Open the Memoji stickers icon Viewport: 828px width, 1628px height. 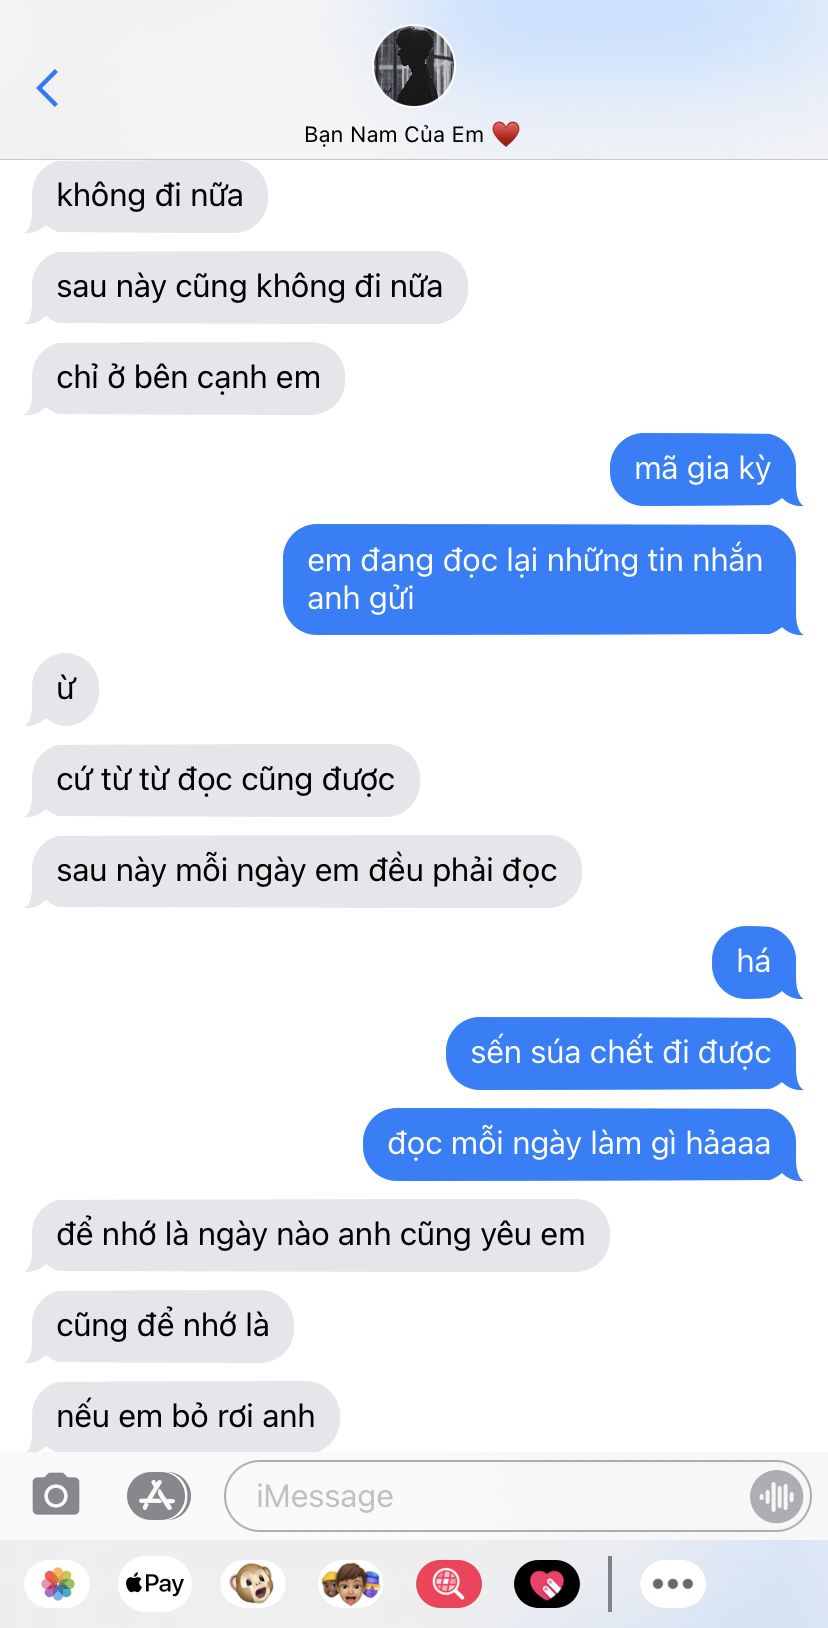pyautogui.click(x=350, y=1584)
